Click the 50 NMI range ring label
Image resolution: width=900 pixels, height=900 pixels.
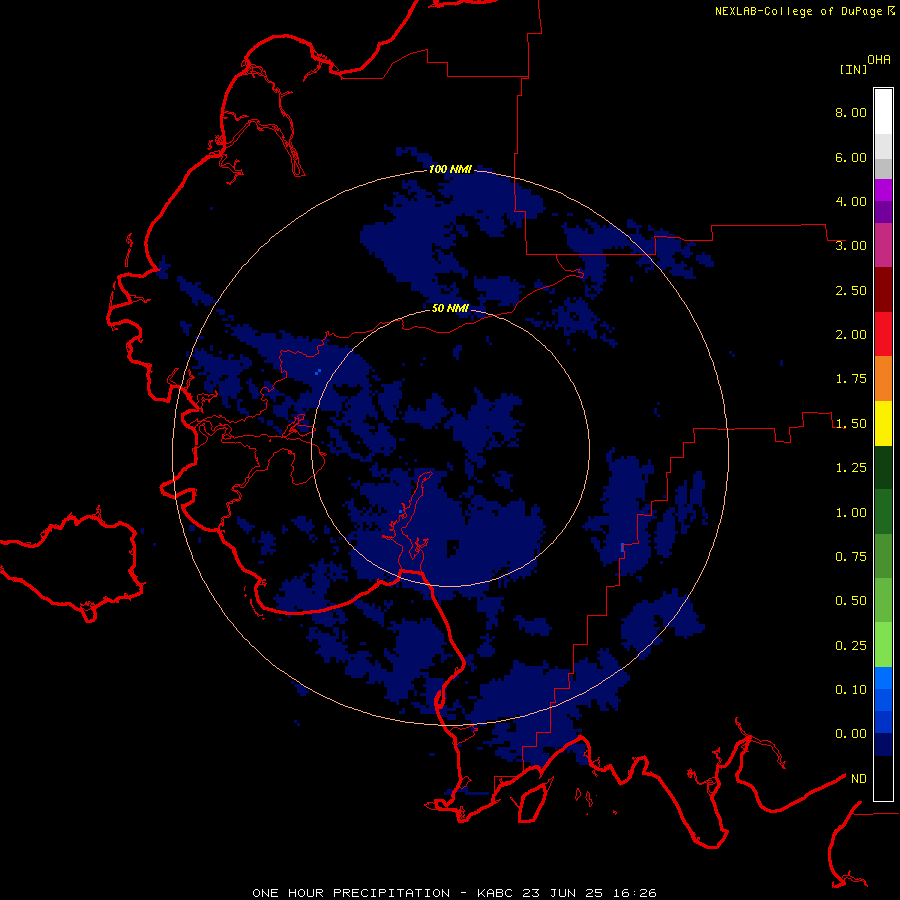[450, 309]
